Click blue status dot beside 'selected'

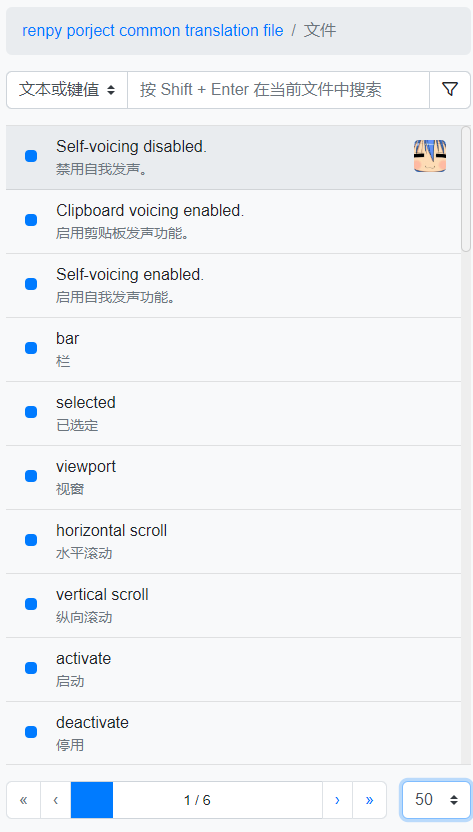pyautogui.click(x=31, y=412)
